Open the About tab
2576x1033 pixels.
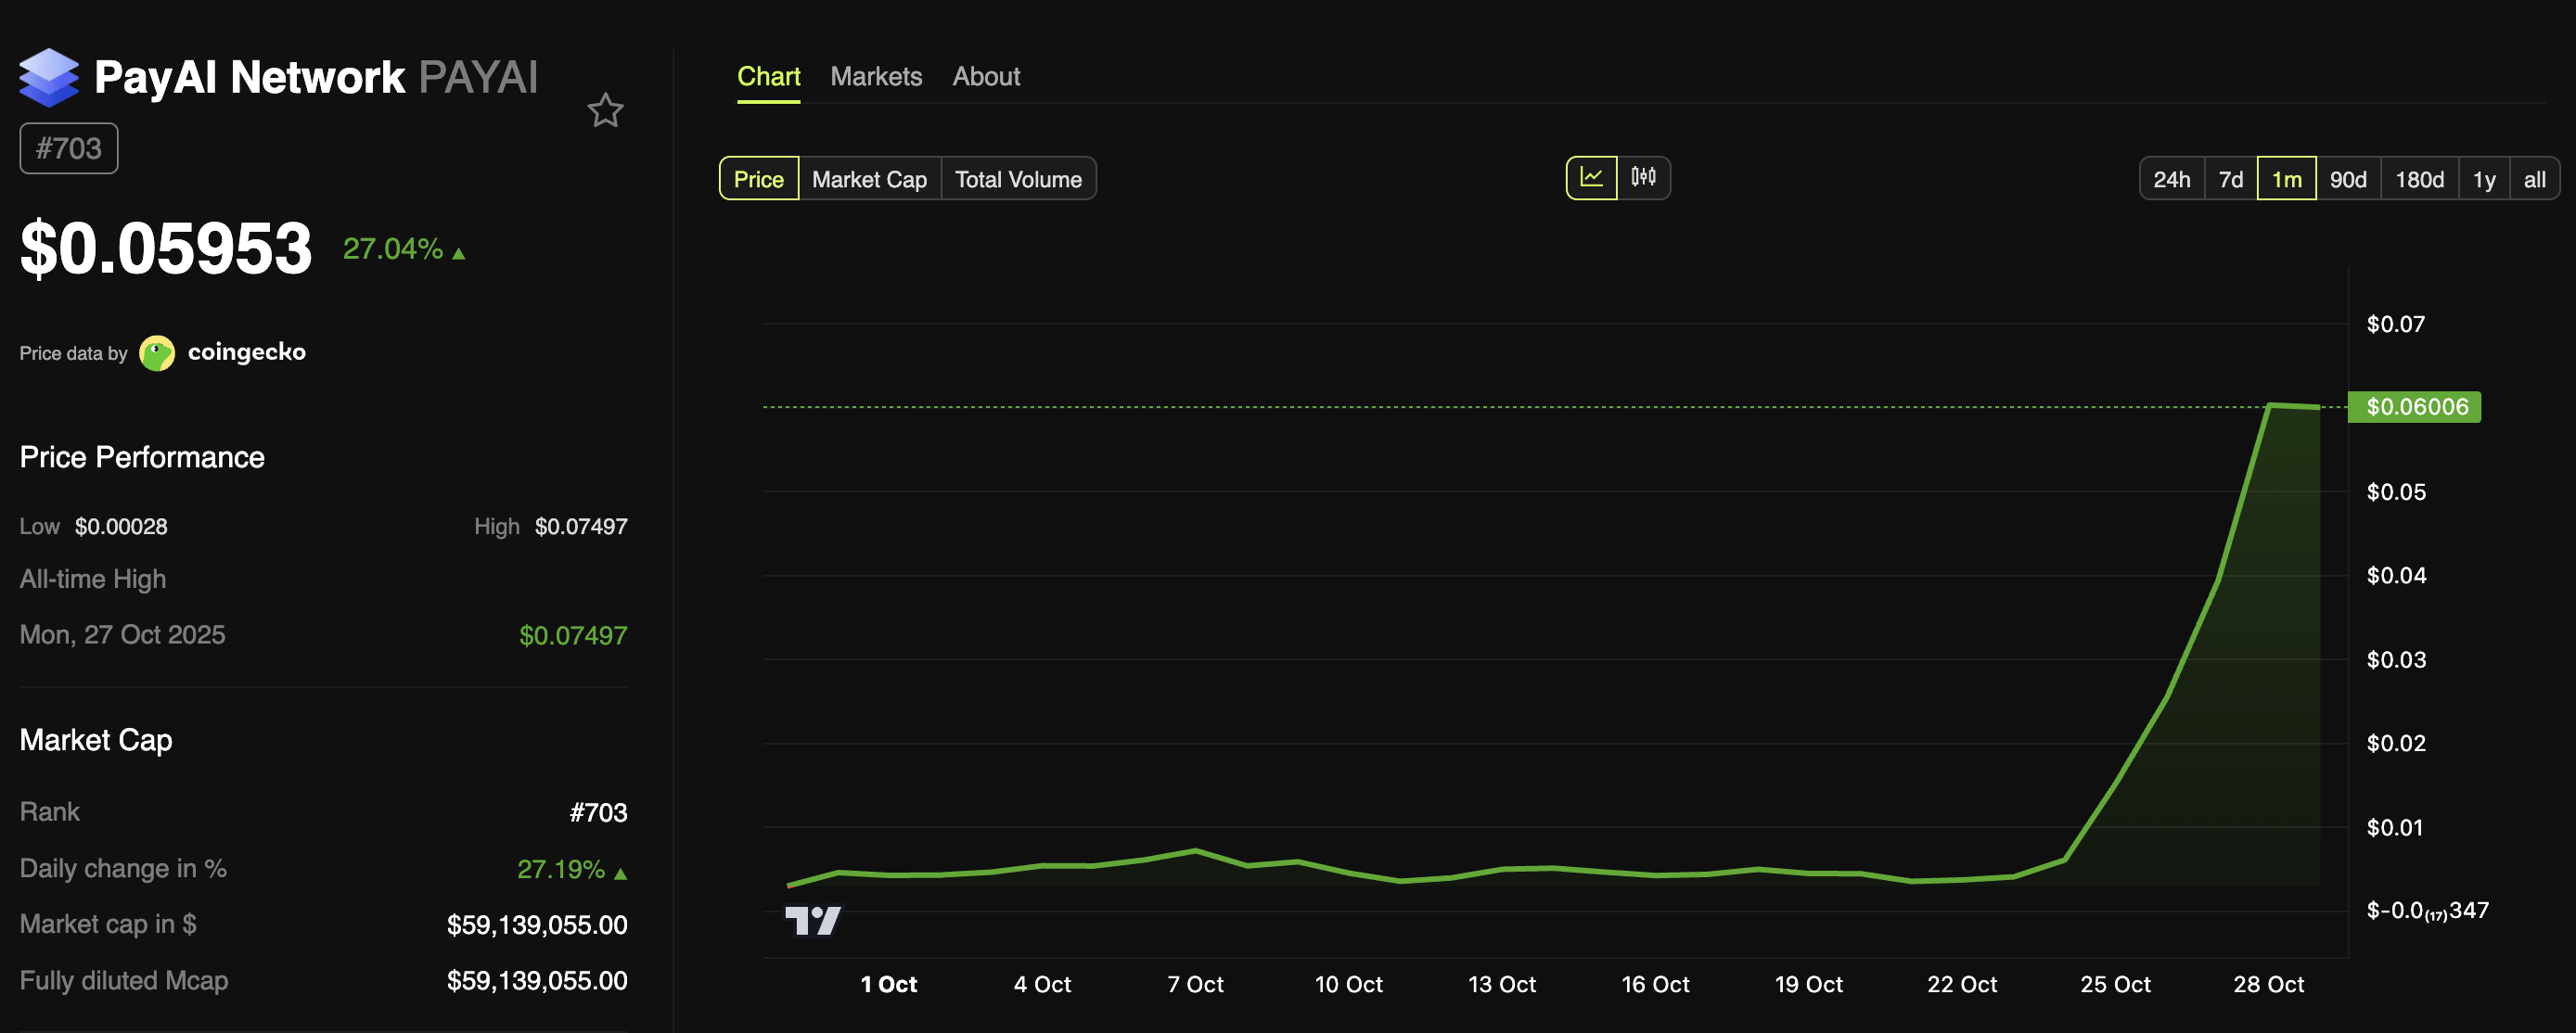click(x=986, y=76)
